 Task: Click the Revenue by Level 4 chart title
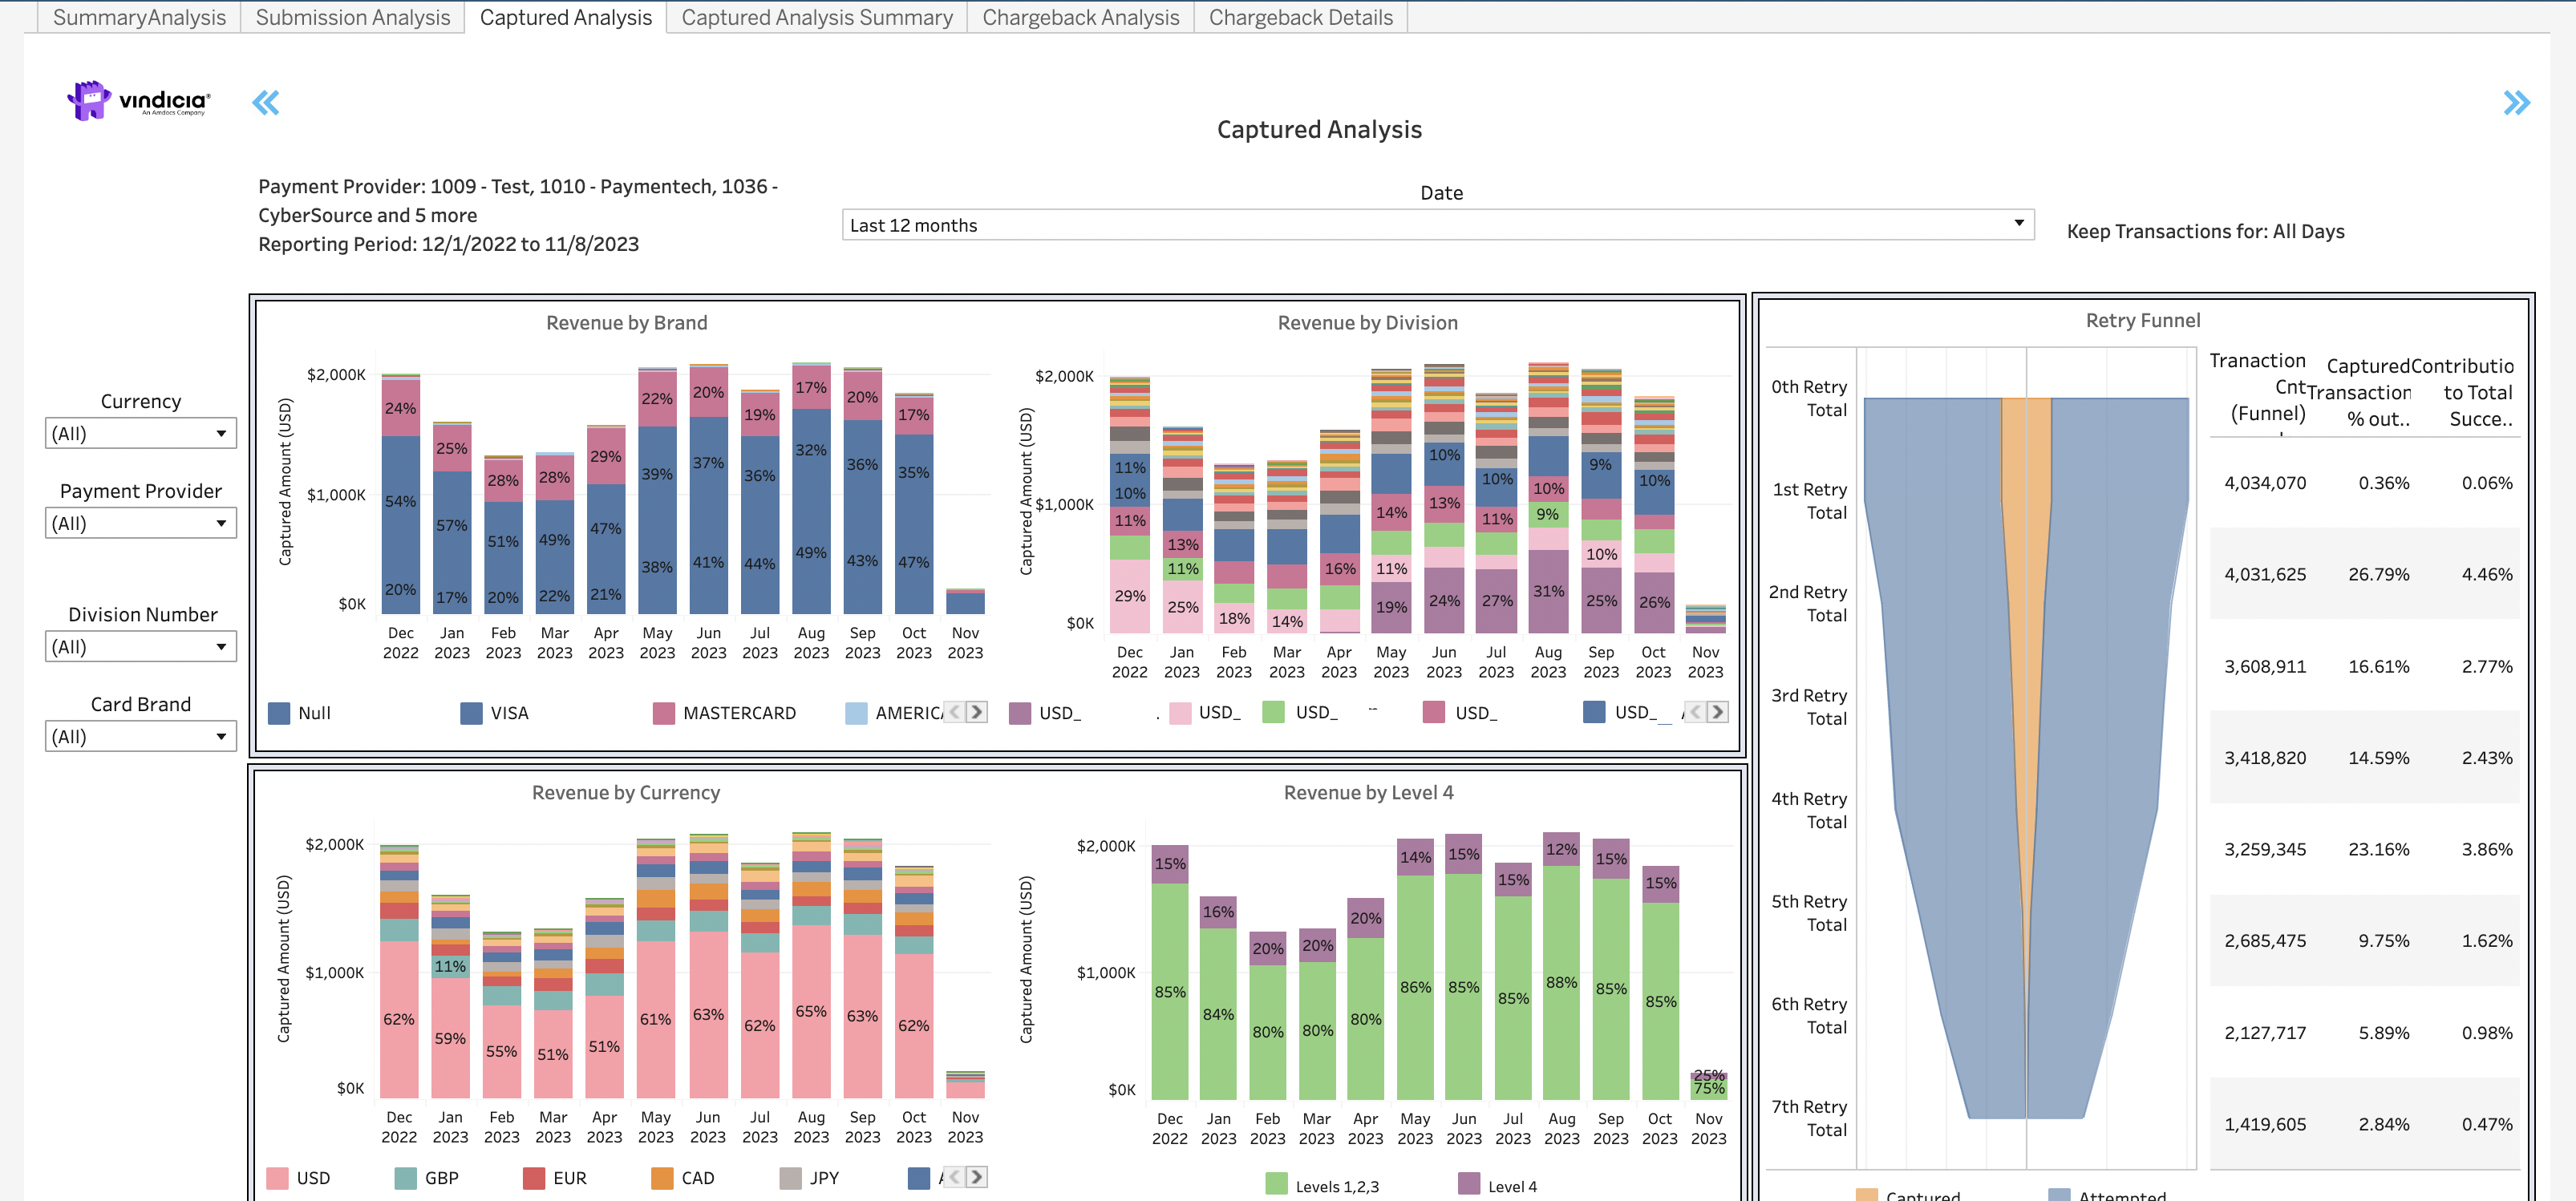tap(1368, 793)
